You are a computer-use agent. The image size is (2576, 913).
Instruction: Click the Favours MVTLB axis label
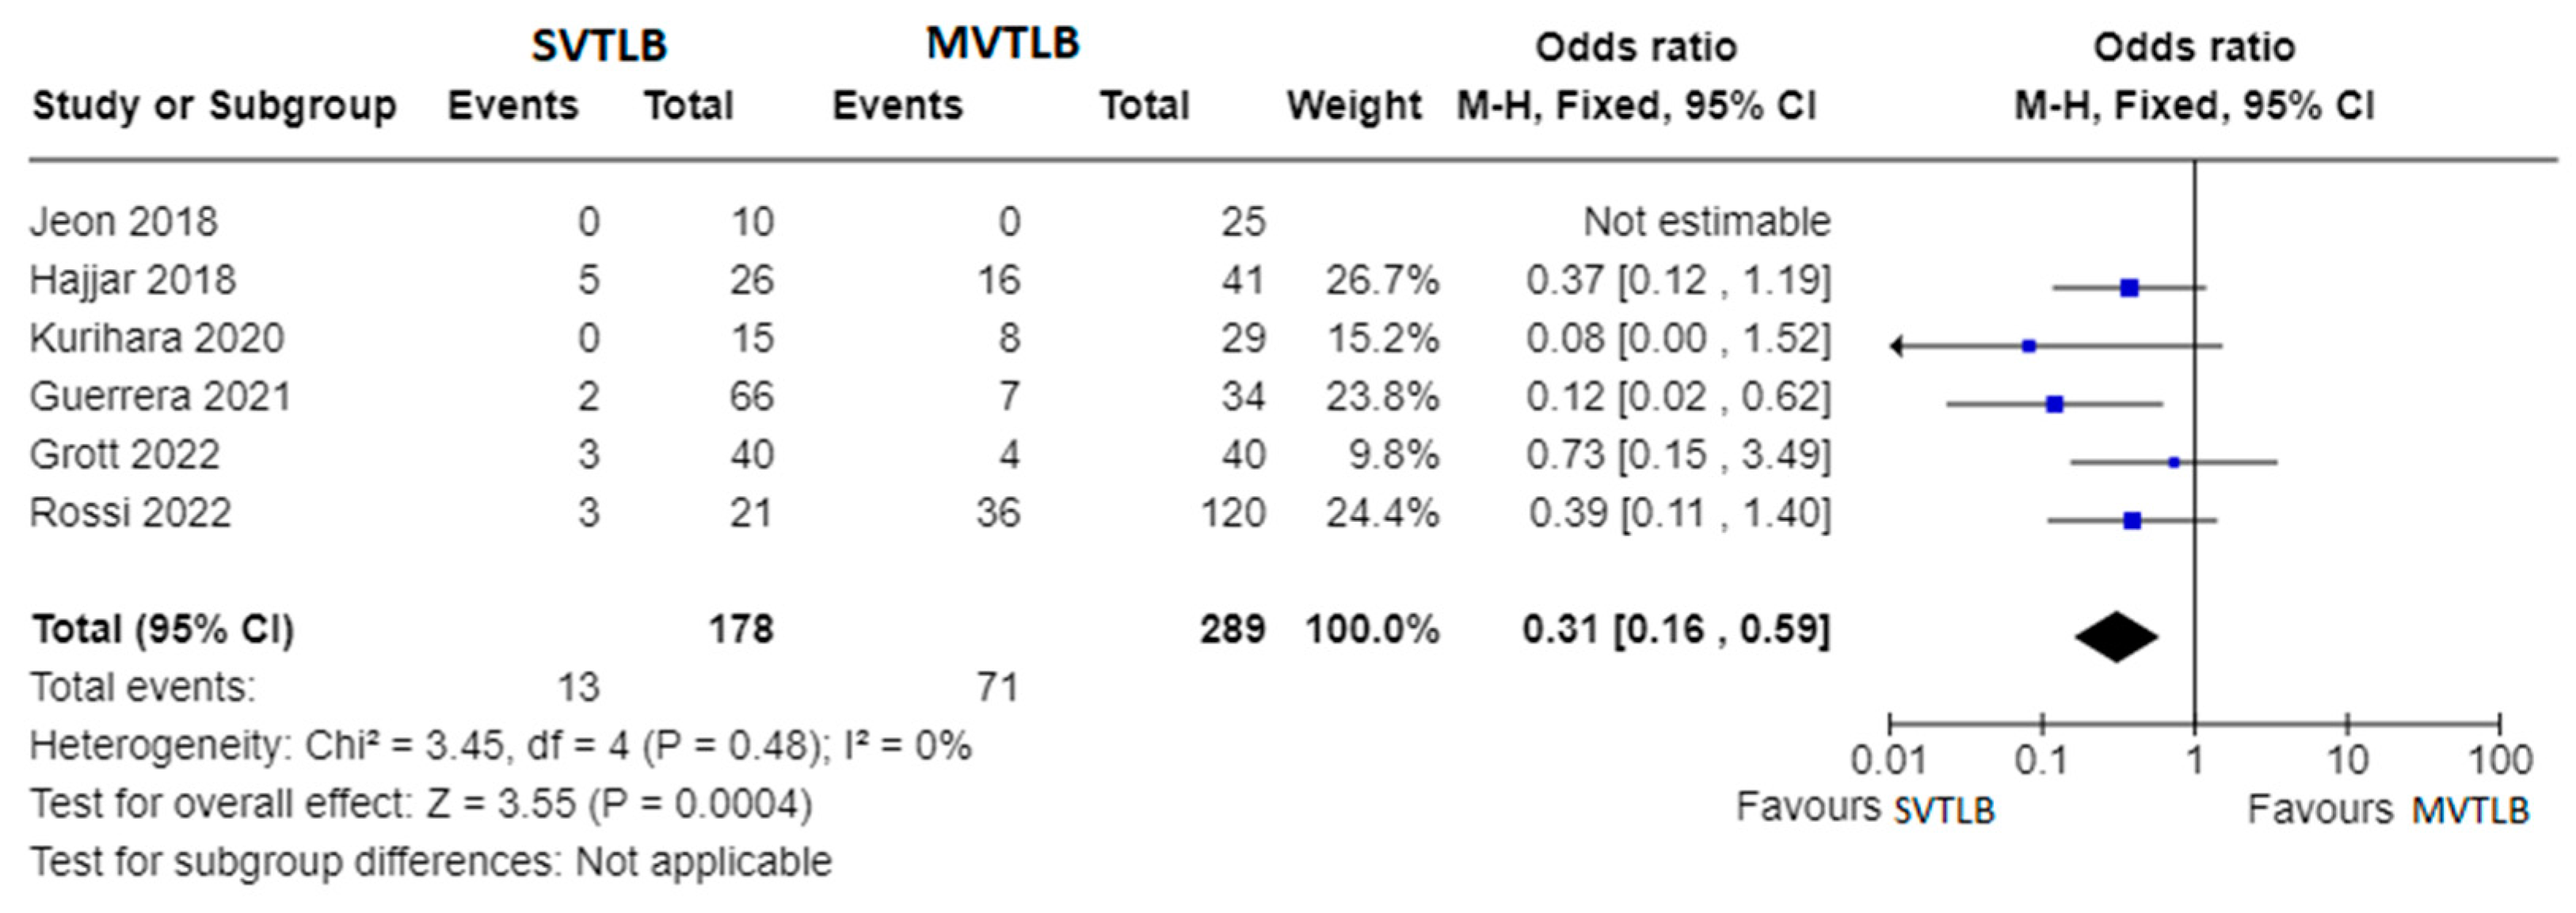tap(2388, 808)
